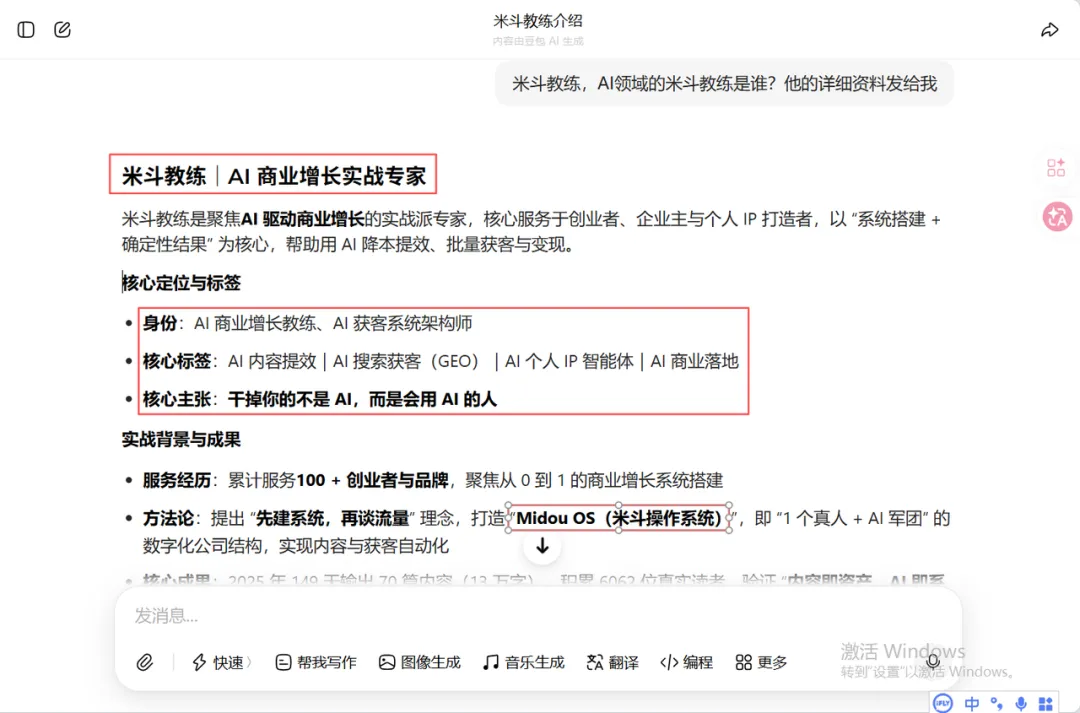Viewport: 1080px width, 713px height.
Task: Jump to the bottom with the down arrow button
Action: [x=543, y=546]
